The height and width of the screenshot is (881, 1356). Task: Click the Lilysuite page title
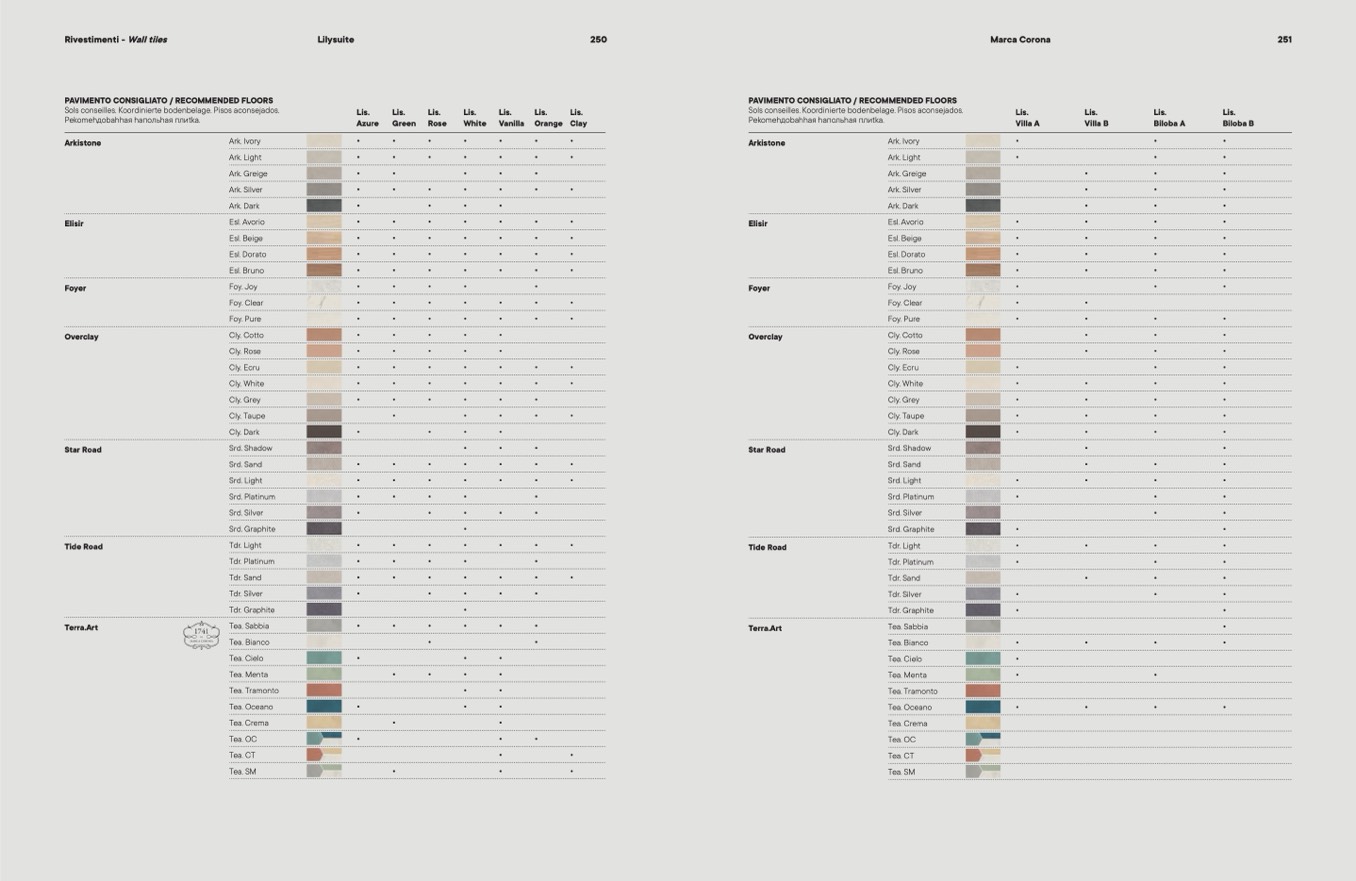pyautogui.click(x=335, y=40)
